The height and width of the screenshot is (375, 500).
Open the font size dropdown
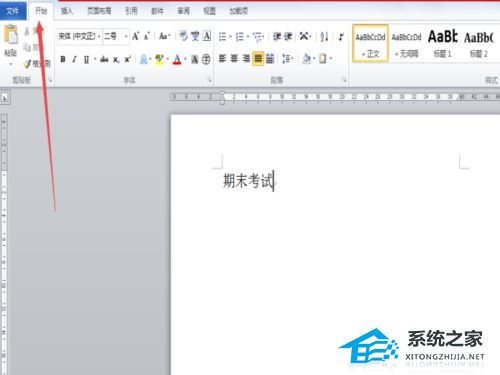point(126,36)
